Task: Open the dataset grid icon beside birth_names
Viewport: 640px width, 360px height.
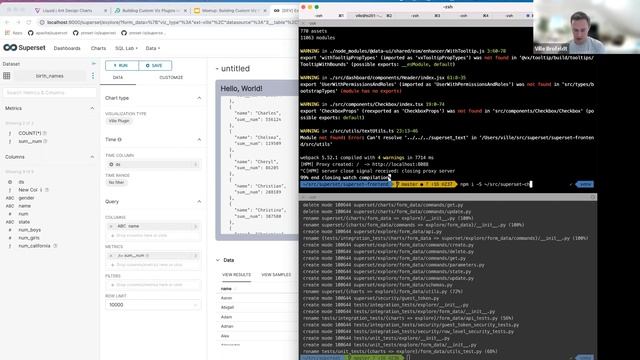Action: tap(7, 76)
